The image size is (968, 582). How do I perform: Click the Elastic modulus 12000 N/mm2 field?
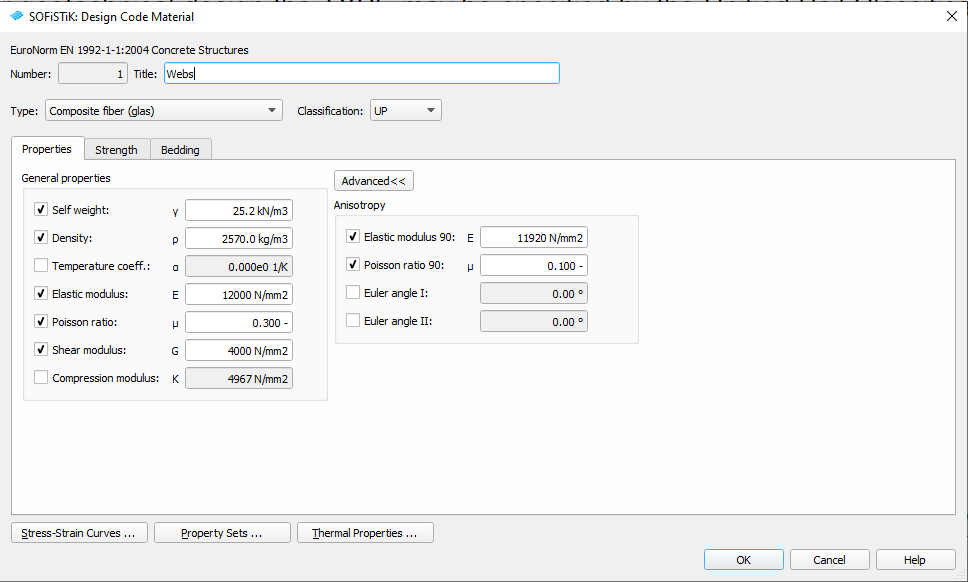click(x=239, y=295)
